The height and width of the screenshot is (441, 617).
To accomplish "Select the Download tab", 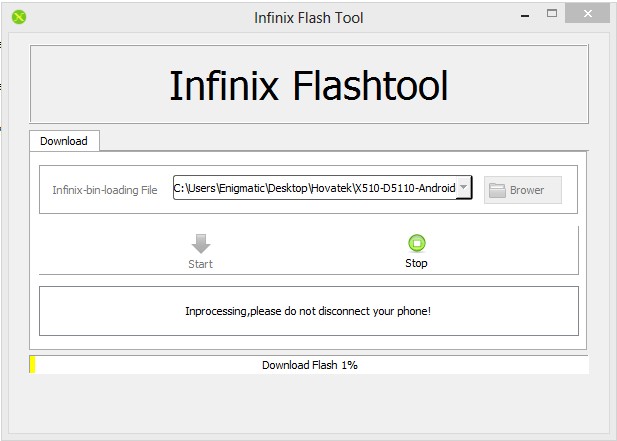I will [64, 141].
